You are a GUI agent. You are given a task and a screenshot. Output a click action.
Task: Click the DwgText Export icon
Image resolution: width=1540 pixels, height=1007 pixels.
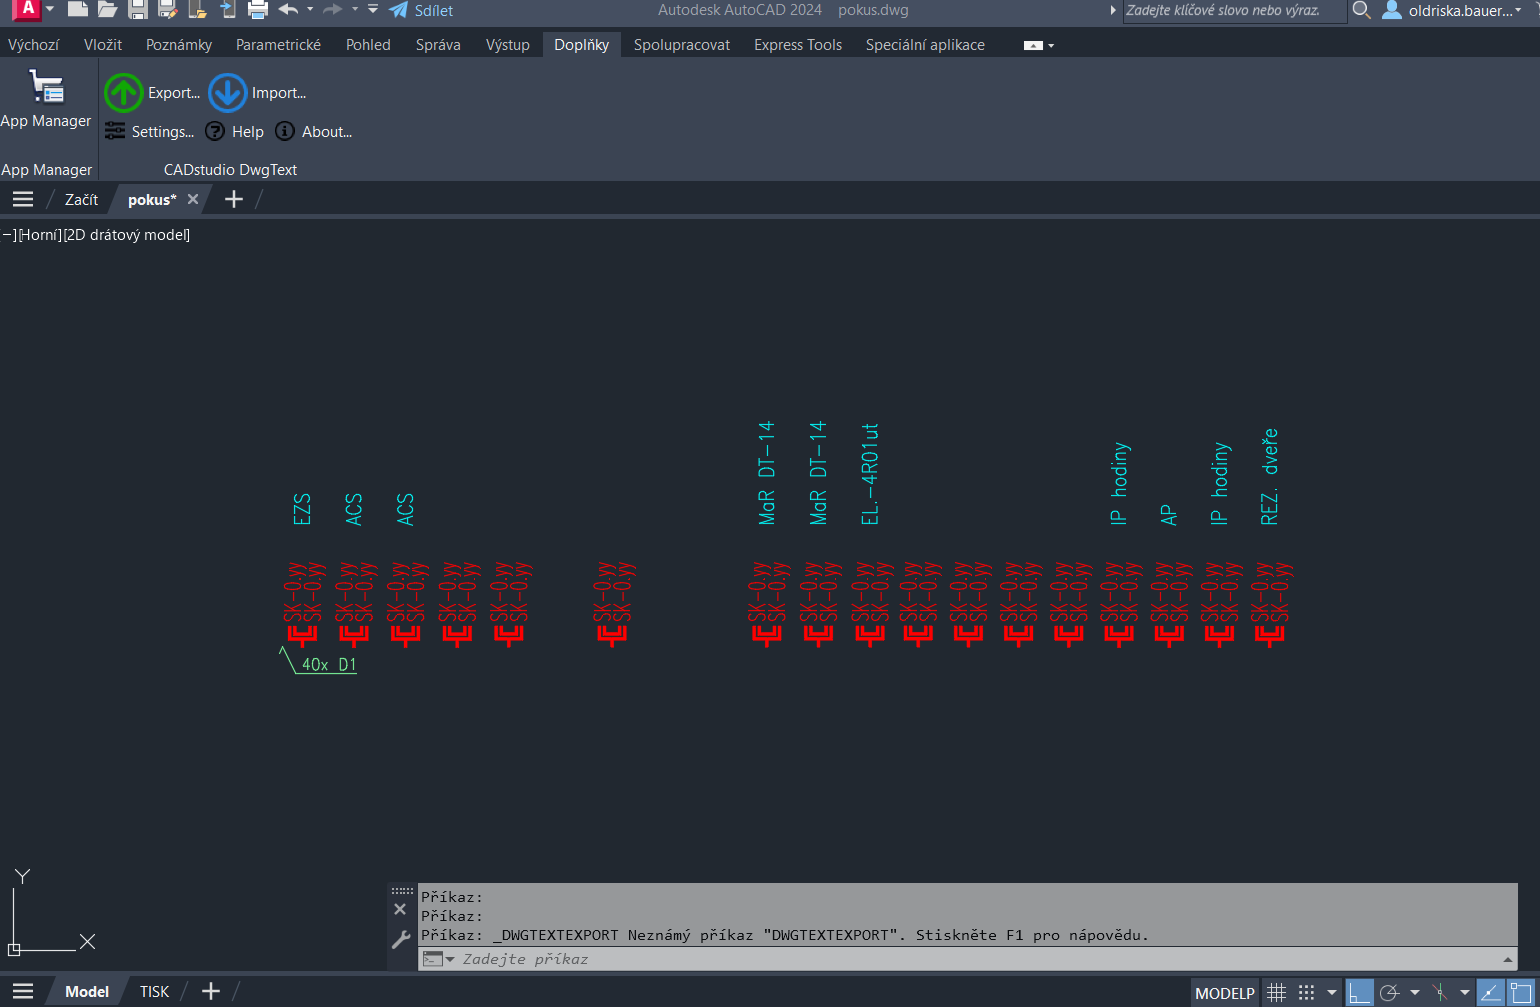coord(124,93)
